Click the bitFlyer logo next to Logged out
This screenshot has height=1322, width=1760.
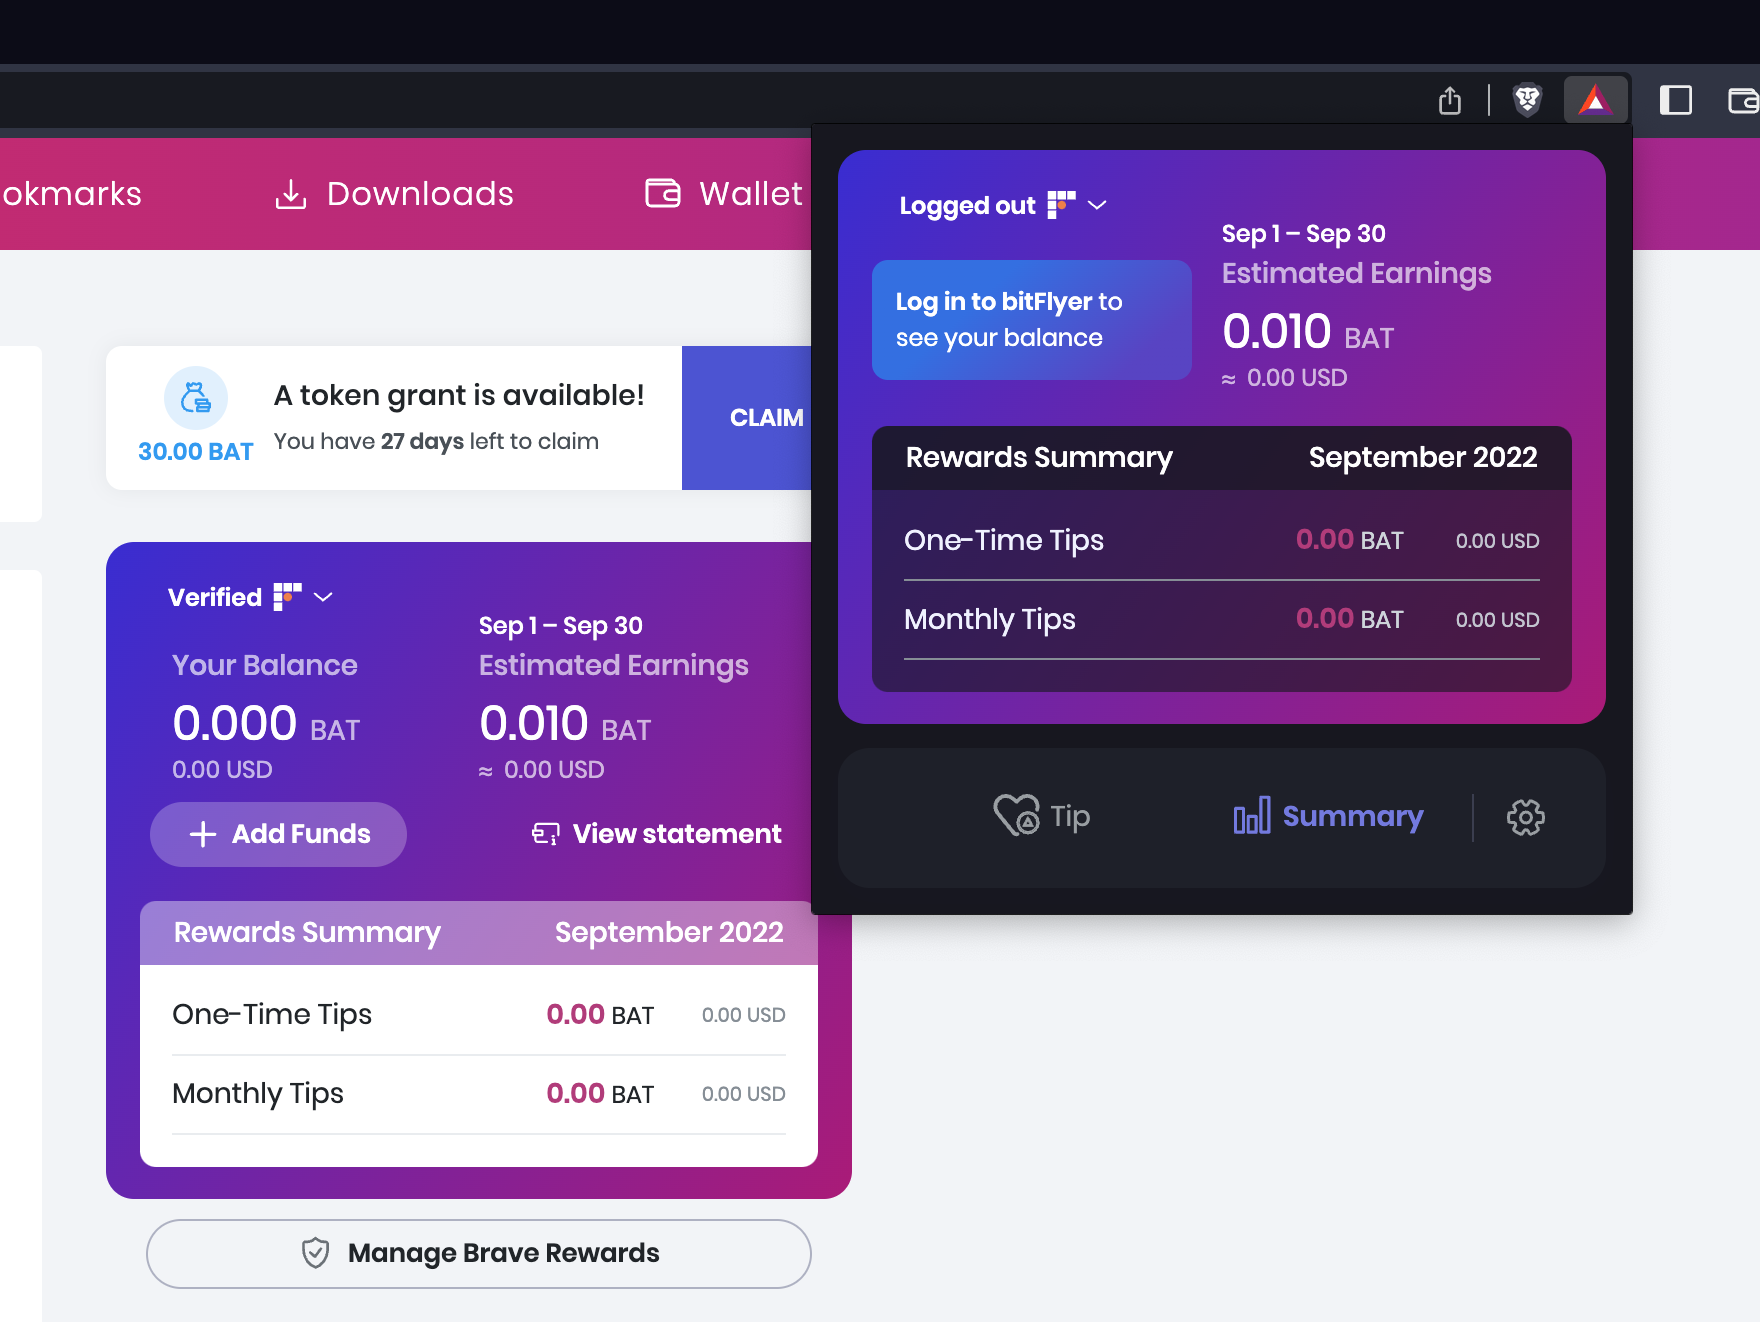[1061, 204]
